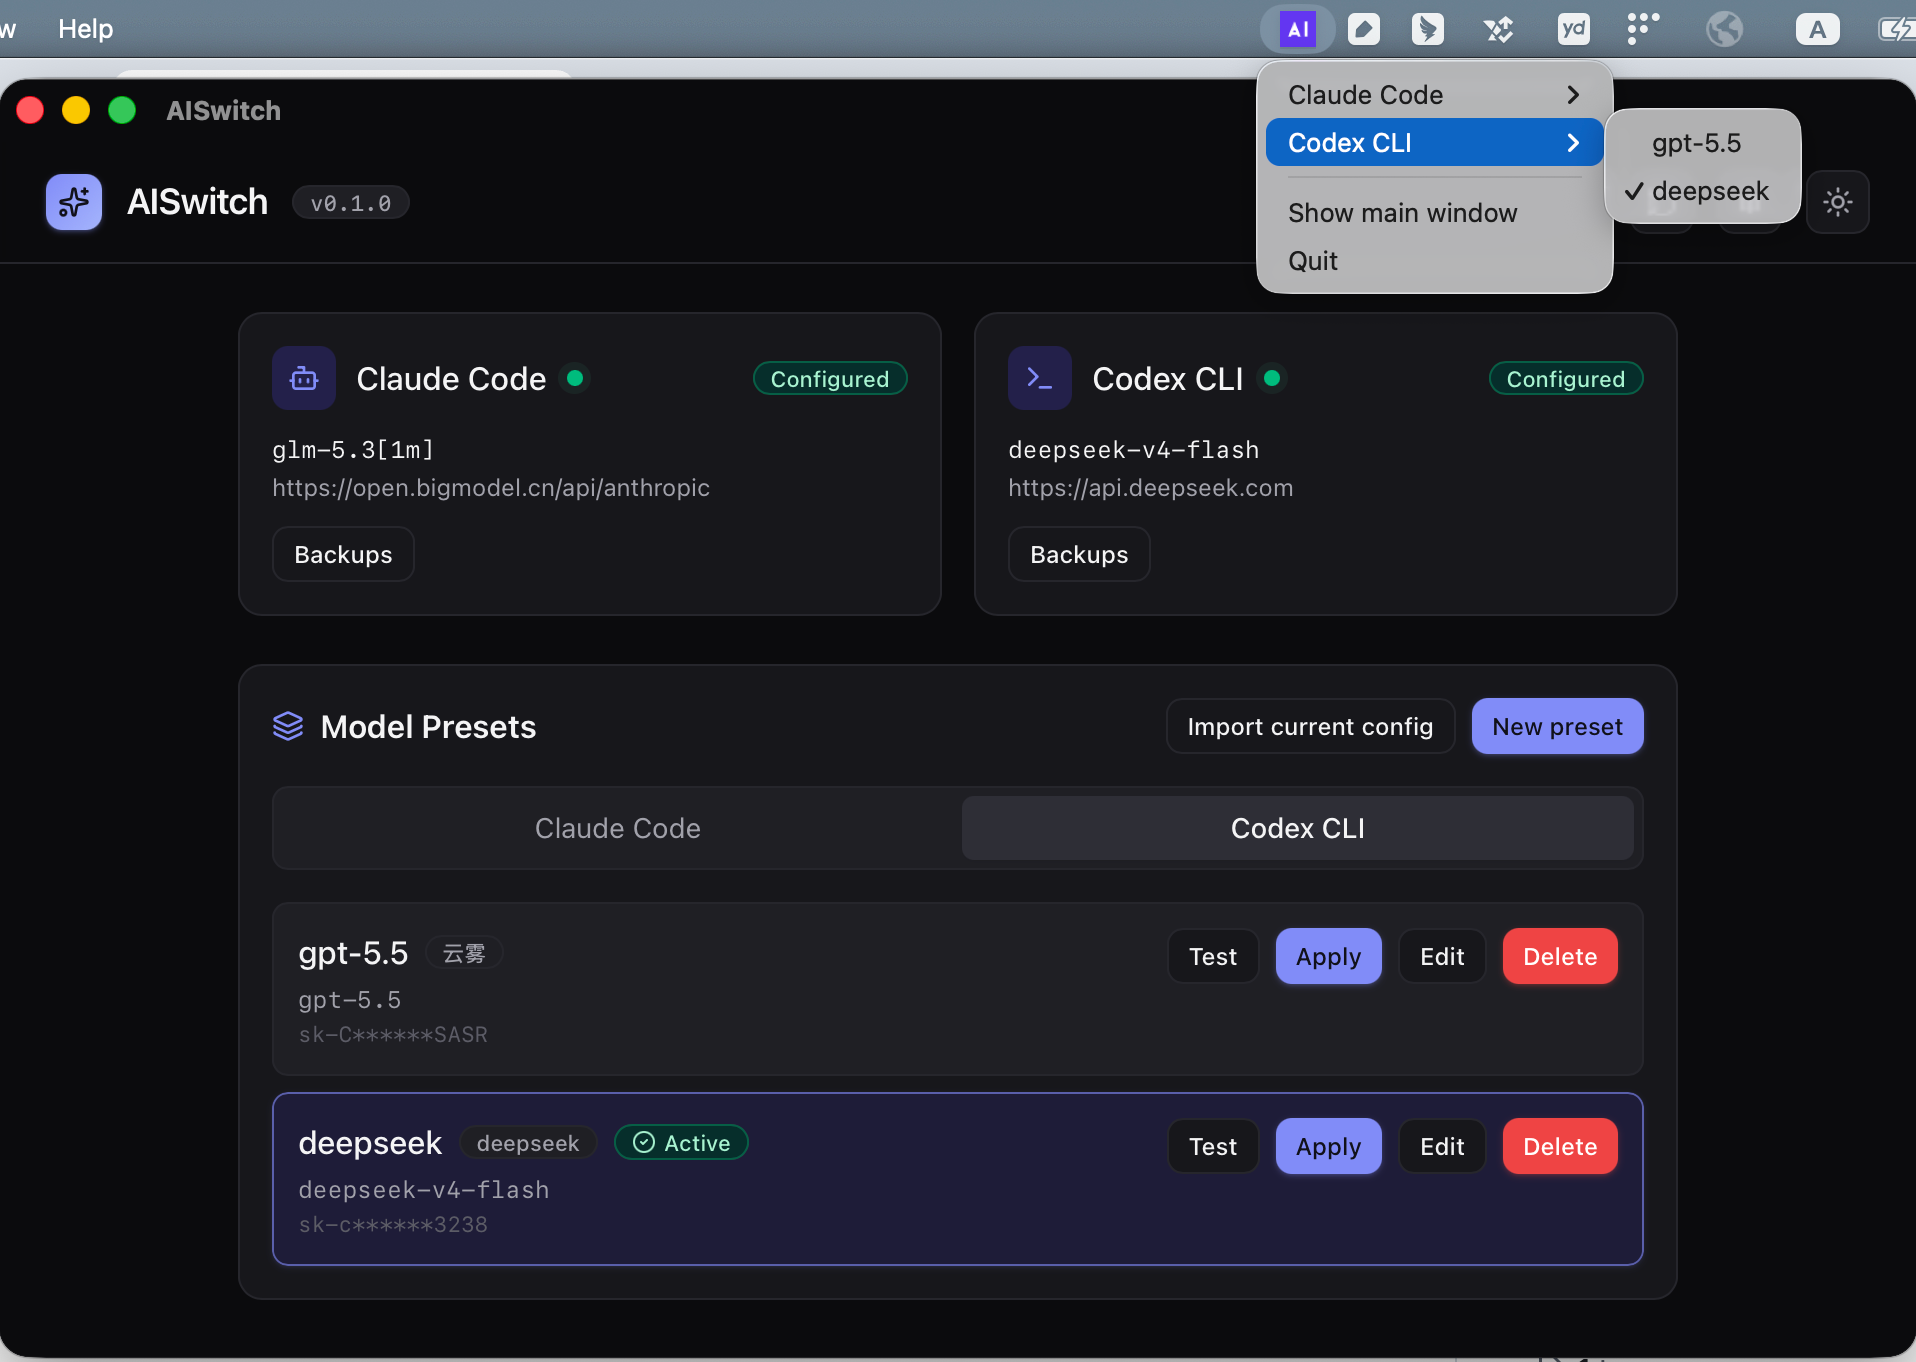Edit the deepseek preset
Viewport: 1916px width, 1362px height.
pos(1442,1146)
